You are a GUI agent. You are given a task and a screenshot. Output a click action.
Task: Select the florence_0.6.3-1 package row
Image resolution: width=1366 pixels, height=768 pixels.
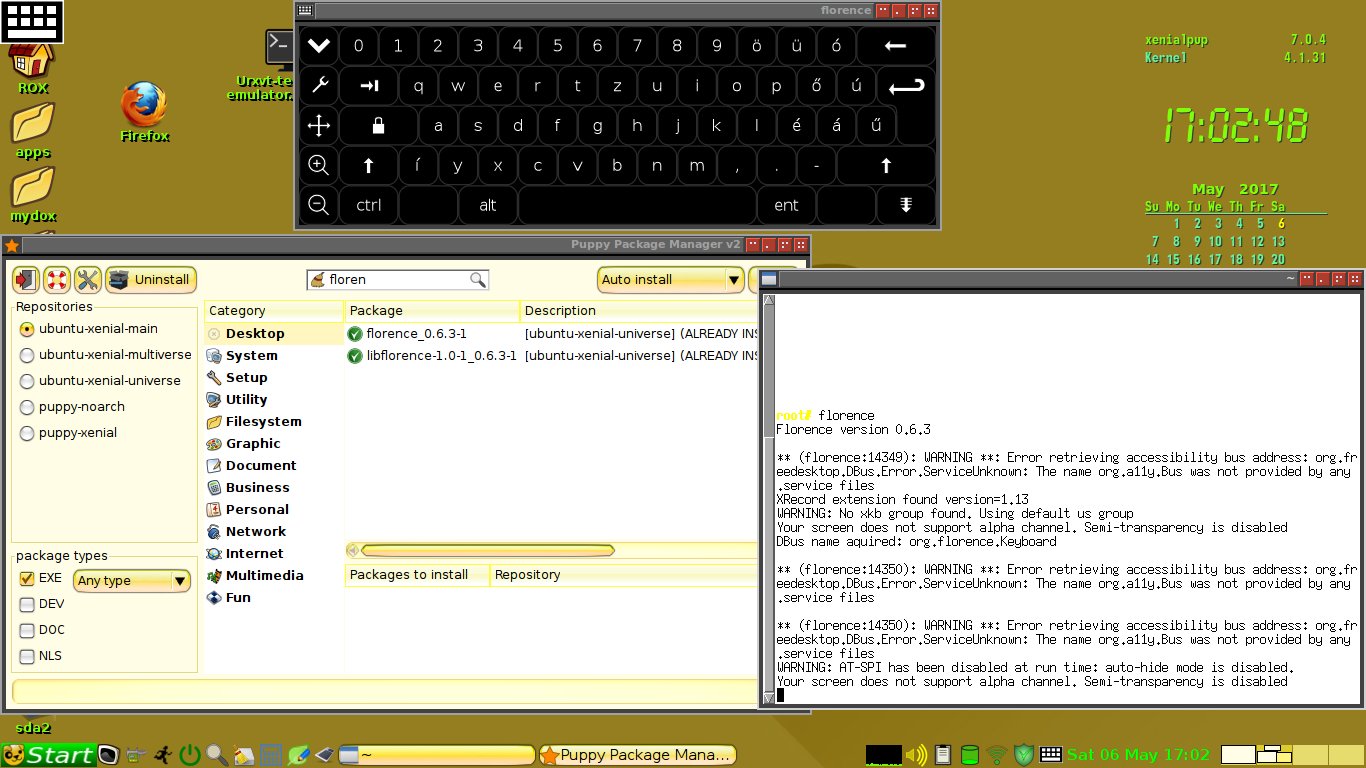coord(552,334)
